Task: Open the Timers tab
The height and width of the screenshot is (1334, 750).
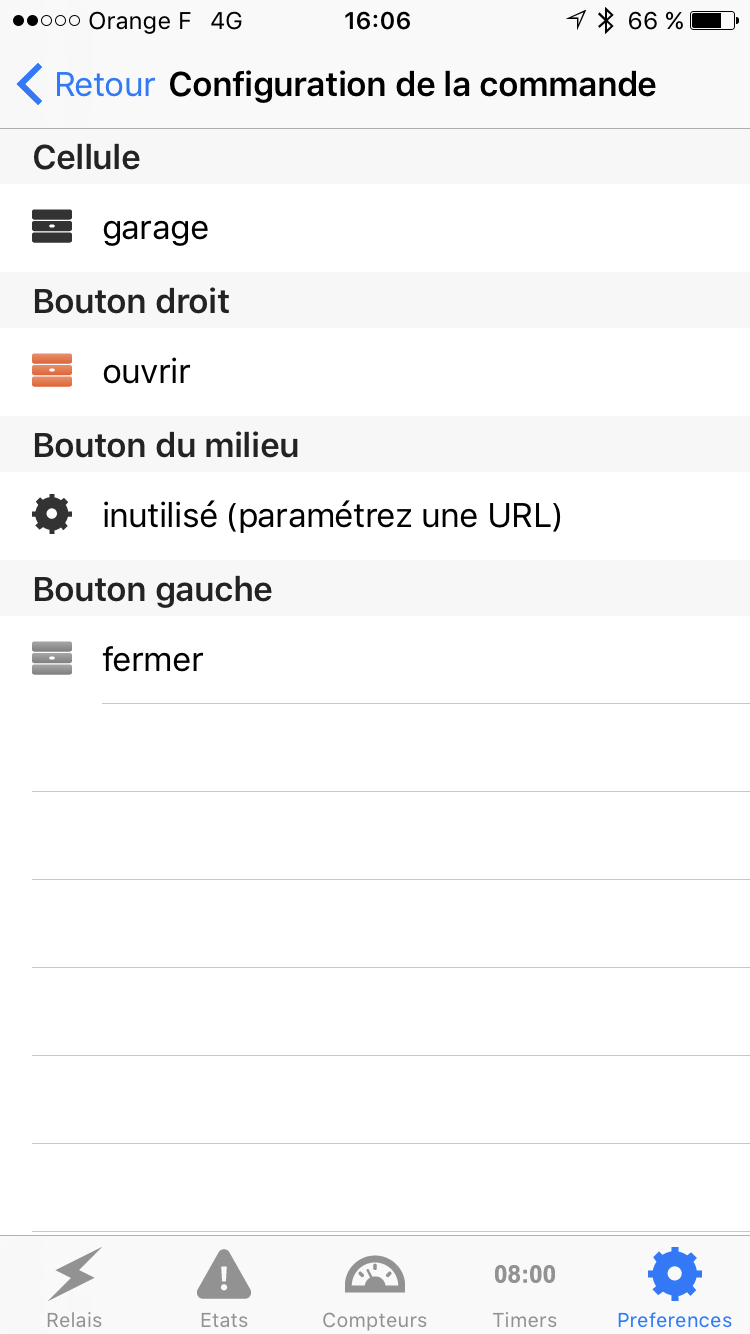Action: (x=525, y=1288)
